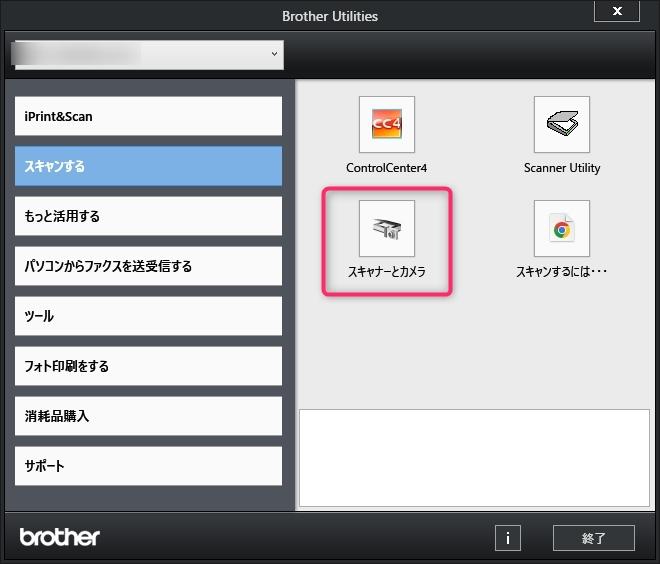The height and width of the screenshot is (564, 660).
Task: Open the もっと活用する category
Action: click(x=148, y=216)
